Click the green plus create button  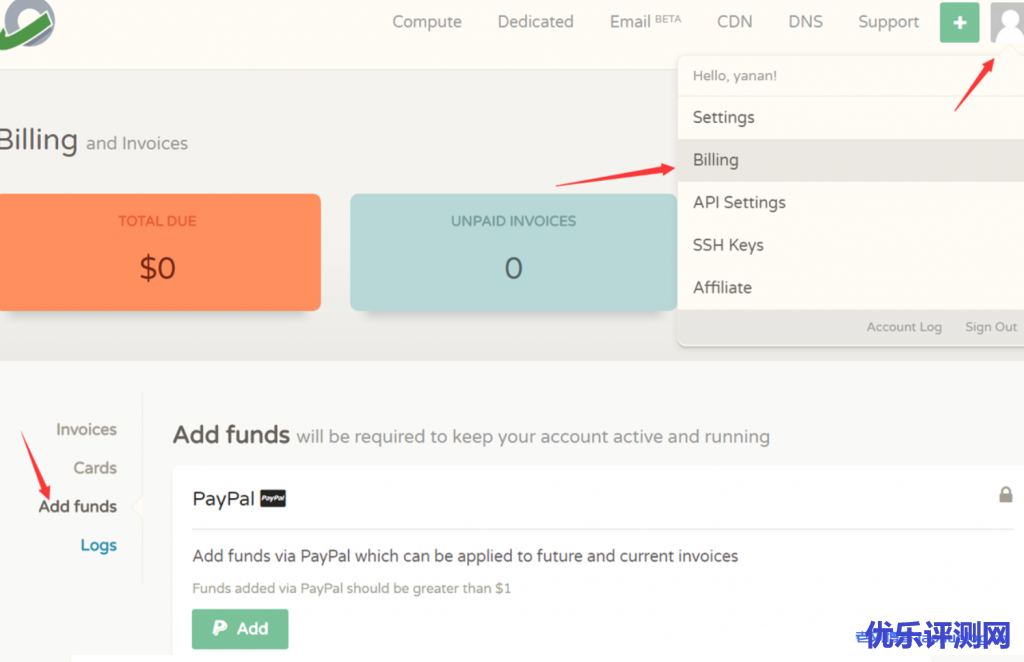point(959,22)
